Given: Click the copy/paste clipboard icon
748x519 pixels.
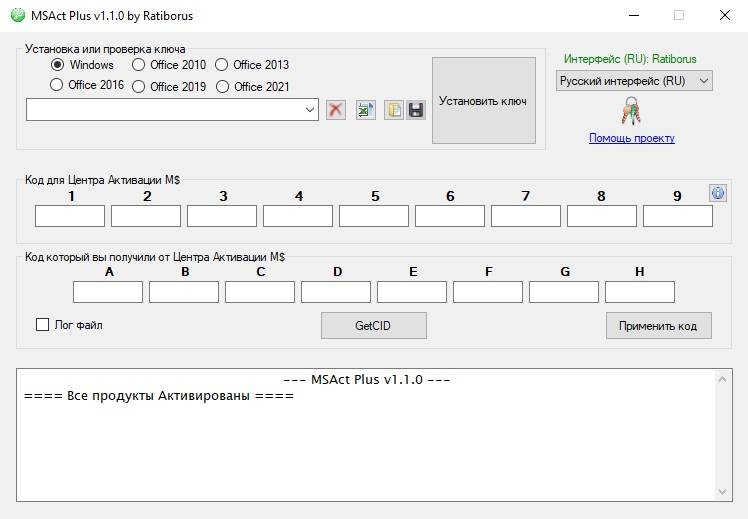Looking at the screenshot, I should pyautogui.click(x=394, y=110).
